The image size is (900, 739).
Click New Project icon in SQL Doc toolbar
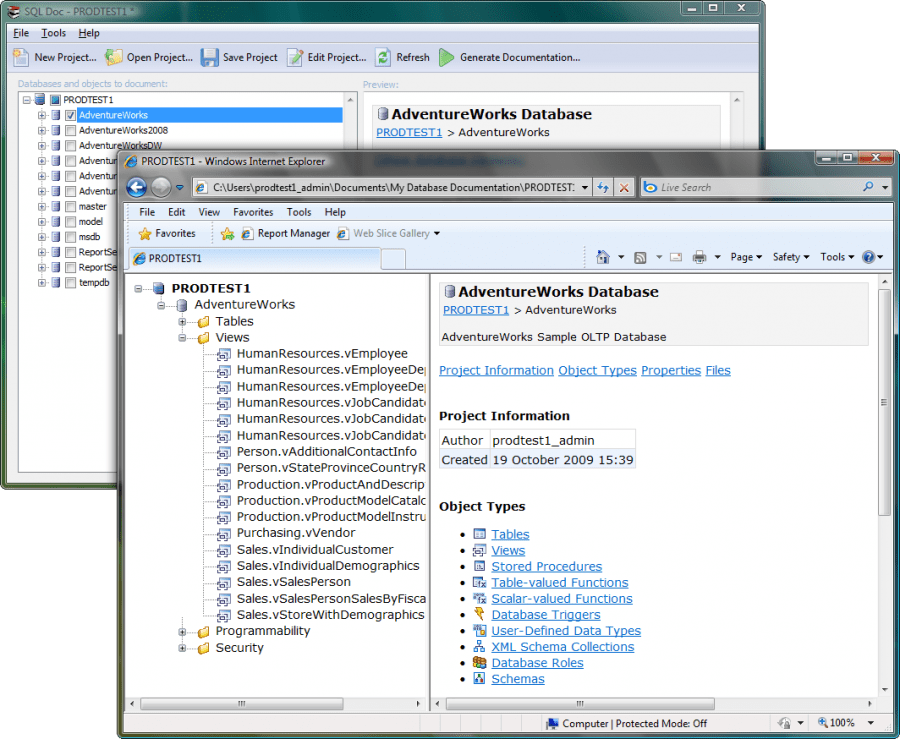click(21, 57)
